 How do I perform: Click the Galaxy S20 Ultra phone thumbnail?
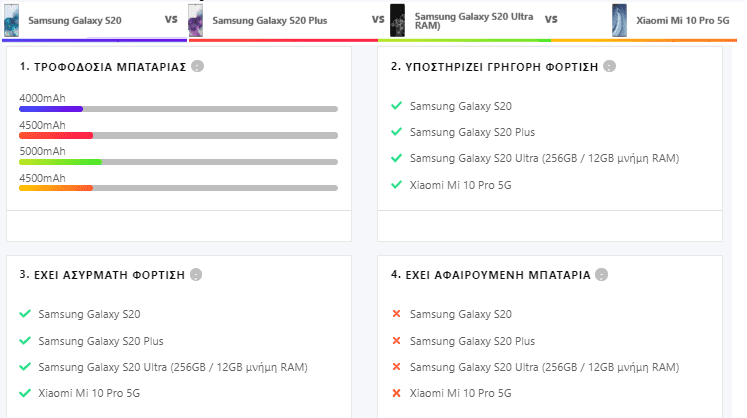pyautogui.click(x=397, y=20)
